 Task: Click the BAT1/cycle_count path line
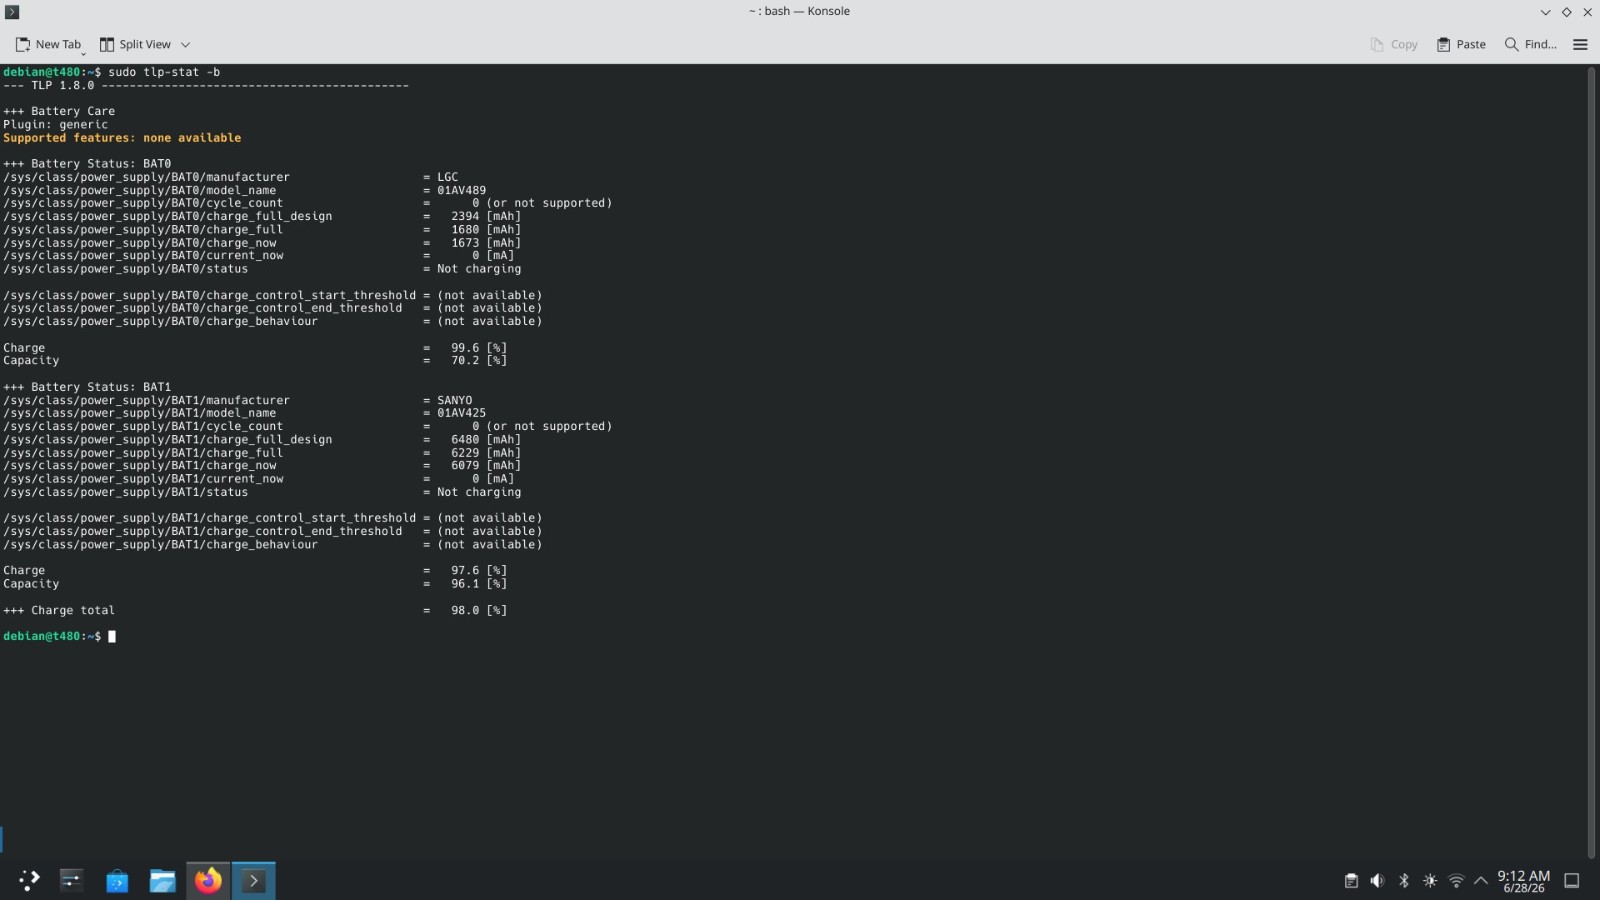[x=143, y=427]
